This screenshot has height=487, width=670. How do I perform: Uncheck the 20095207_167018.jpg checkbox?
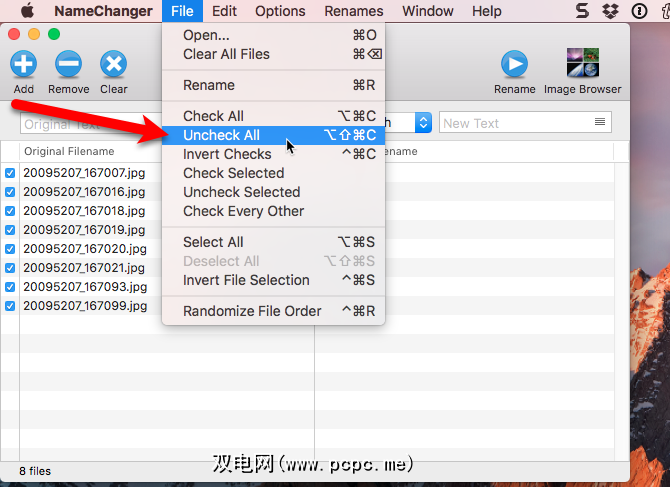click(10, 211)
